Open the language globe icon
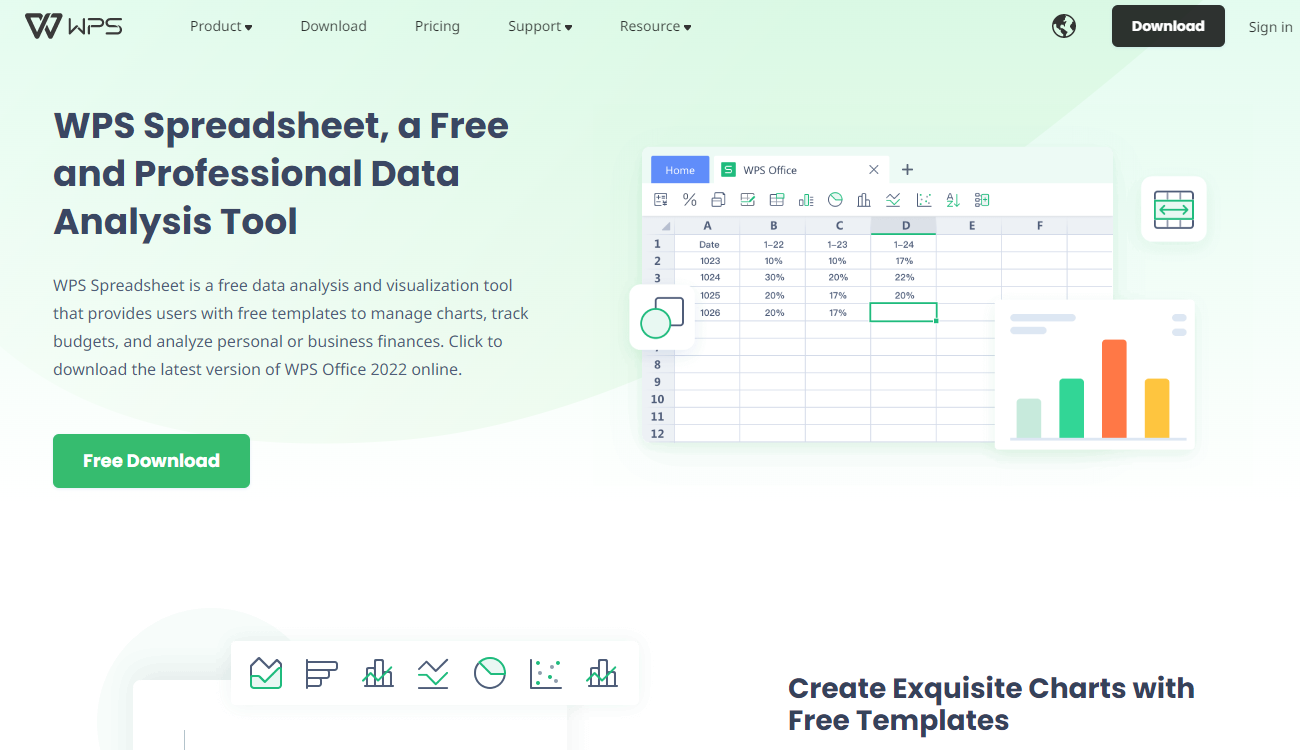The height and width of the screenshot is (750, 1300). click(1064, 26)
